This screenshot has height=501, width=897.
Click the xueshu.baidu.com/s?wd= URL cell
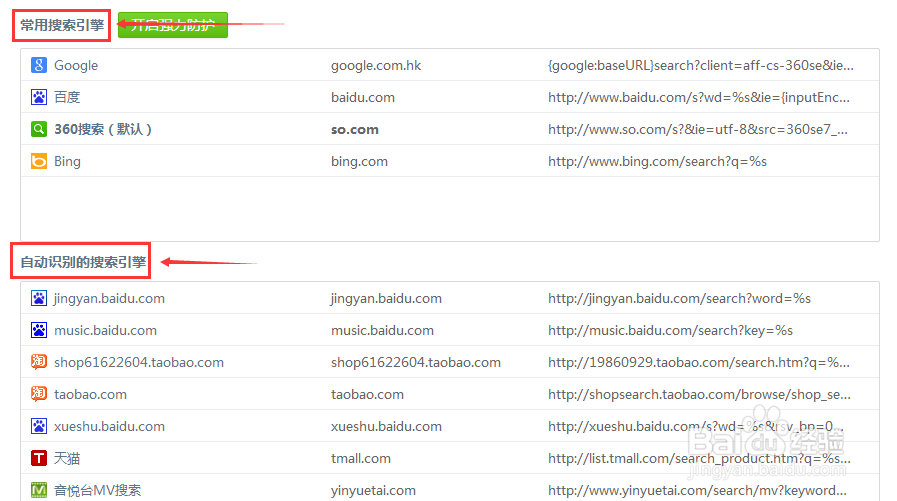pyautogui.click(x=696, y=427)
